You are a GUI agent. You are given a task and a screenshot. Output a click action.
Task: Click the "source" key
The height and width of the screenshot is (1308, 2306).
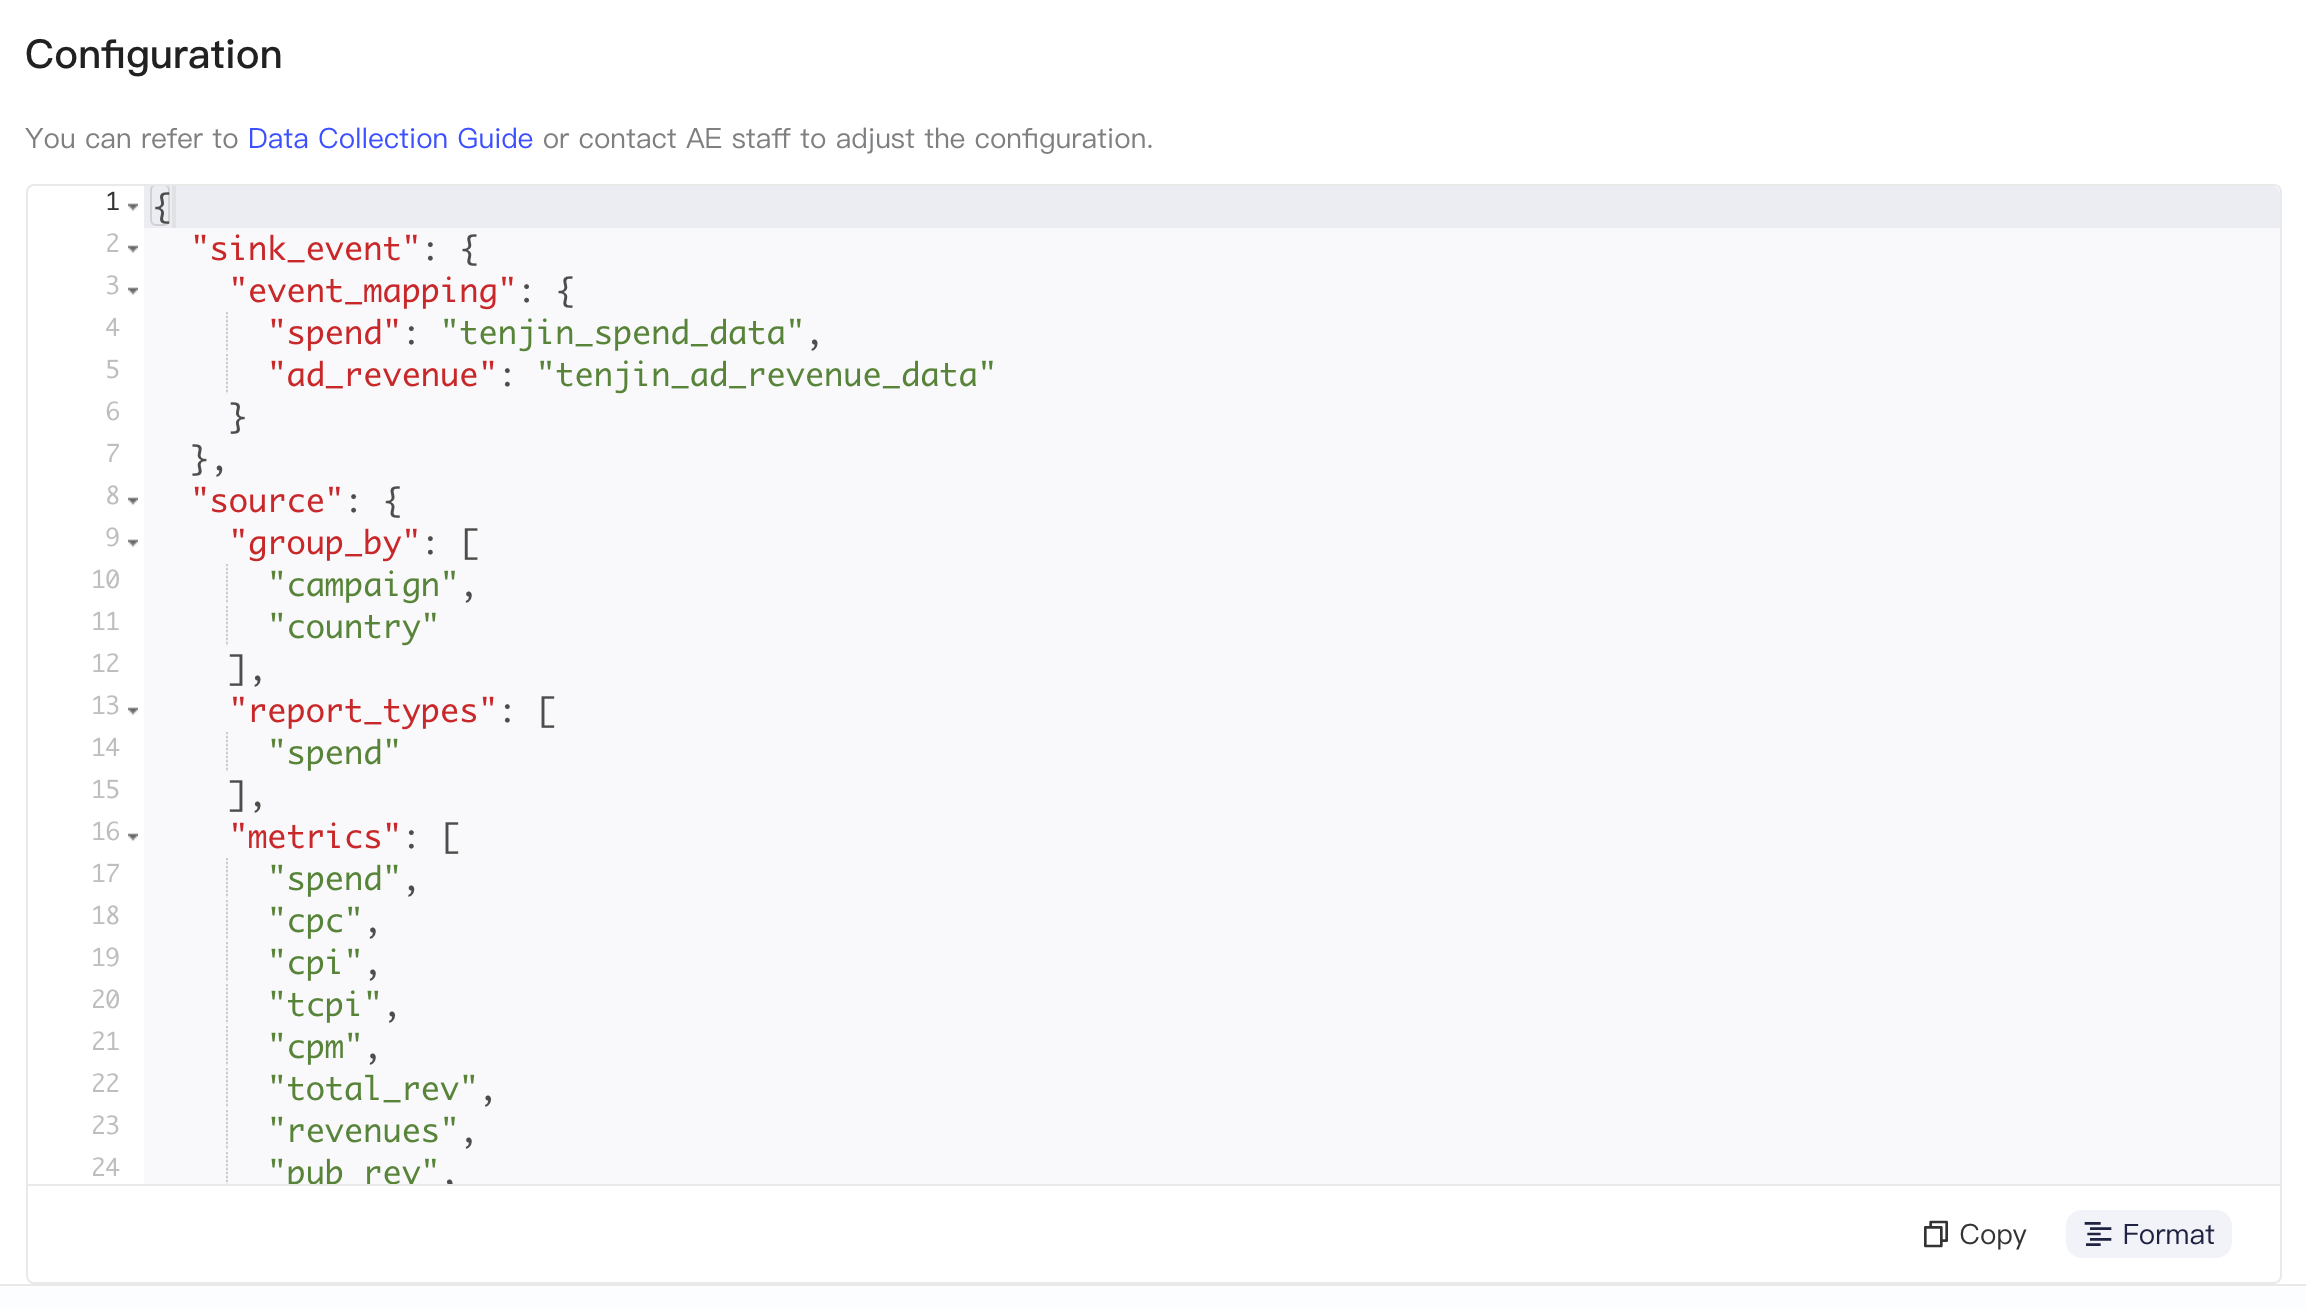268,500
